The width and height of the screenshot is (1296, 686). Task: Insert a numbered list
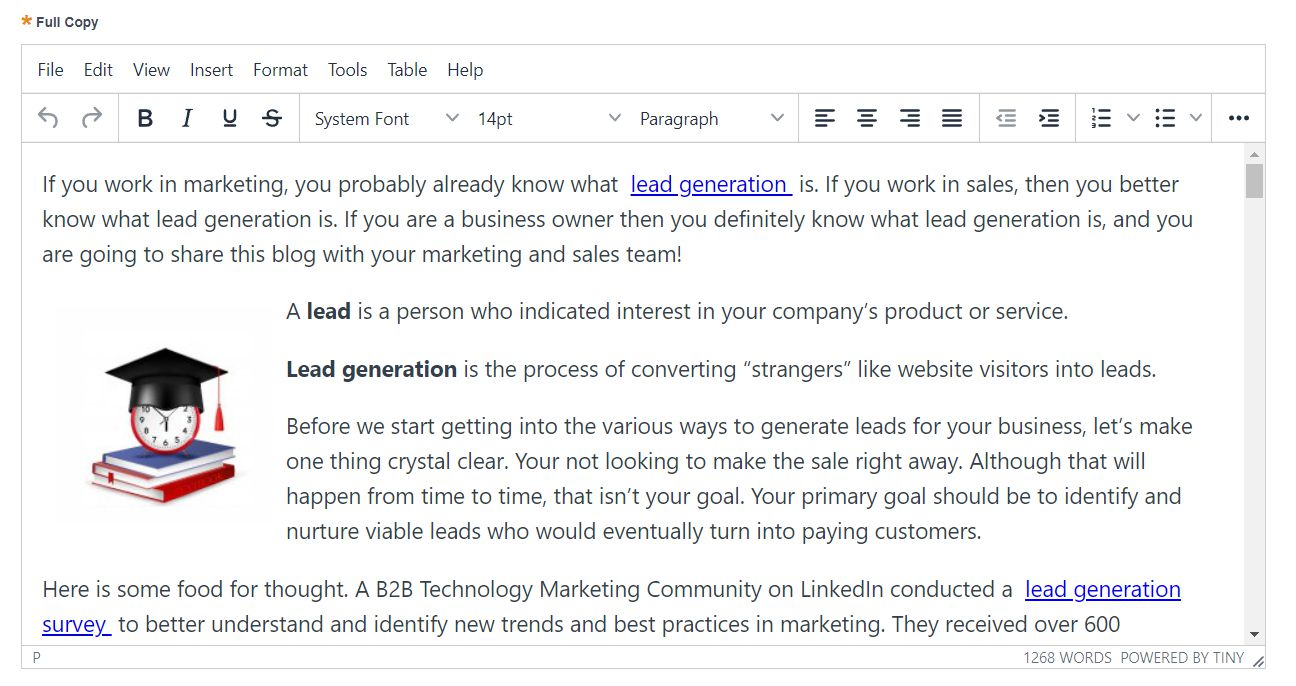tap(1101, 118)
